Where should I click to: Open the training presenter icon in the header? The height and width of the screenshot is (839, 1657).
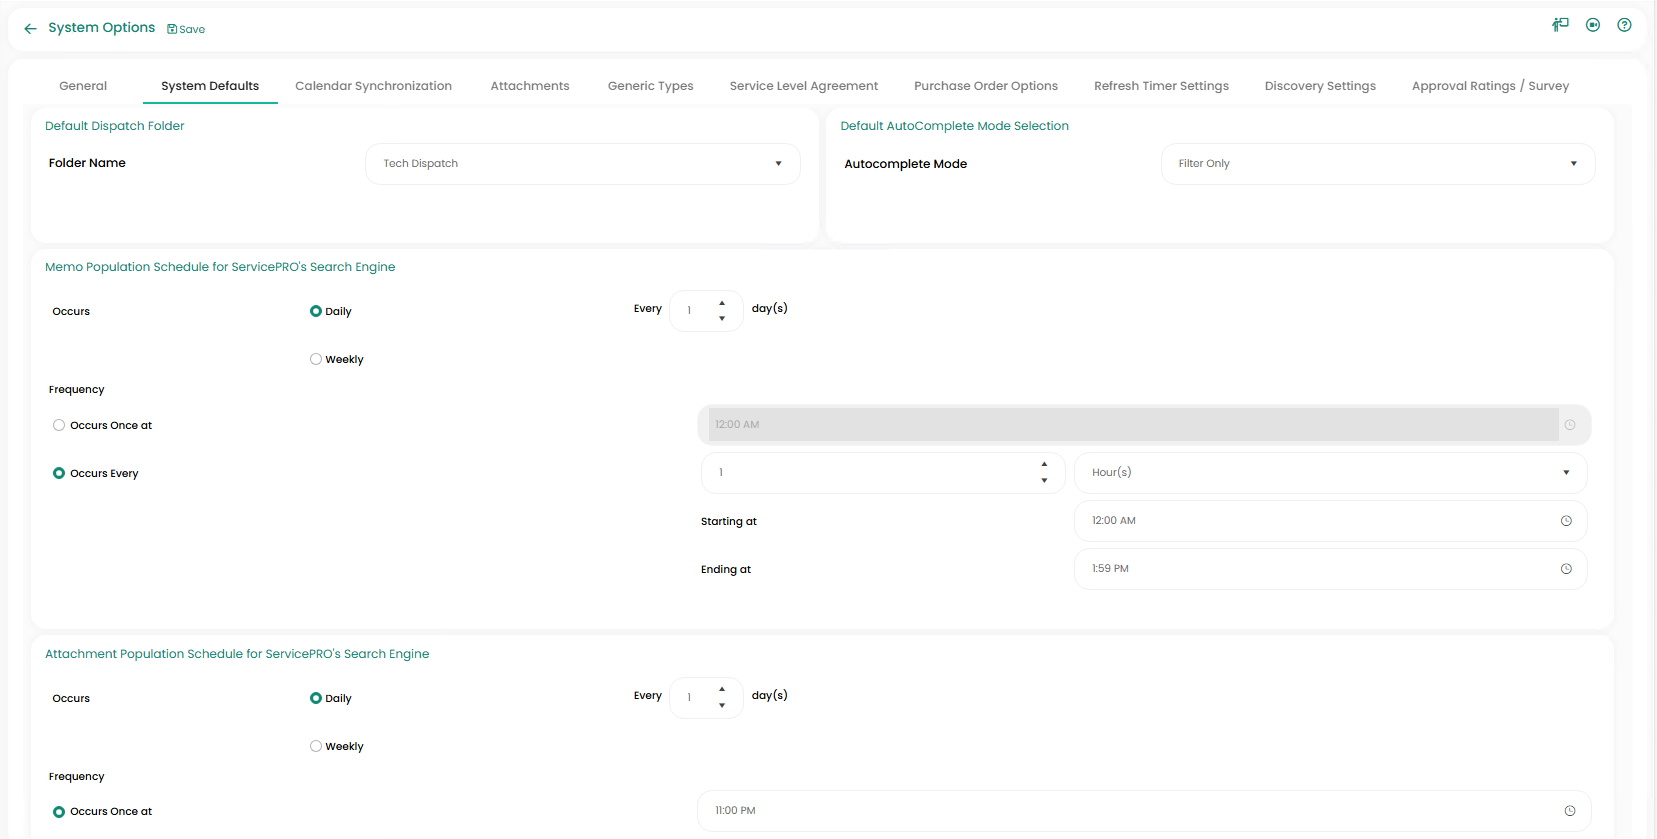(x=1560, y=25)
